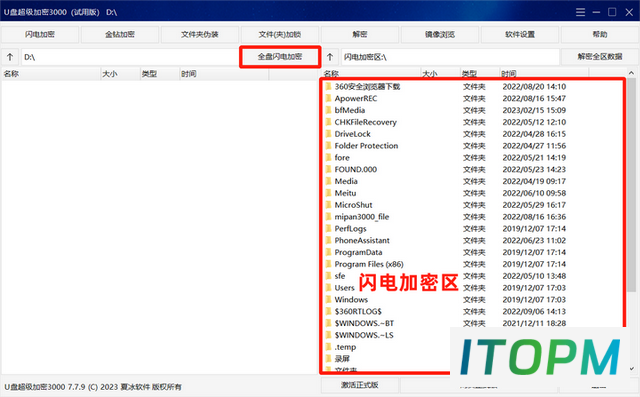Click the right list scrollbar down arrow
The width and height of the screenshot is (640, 397).
(x=632, y=368)
